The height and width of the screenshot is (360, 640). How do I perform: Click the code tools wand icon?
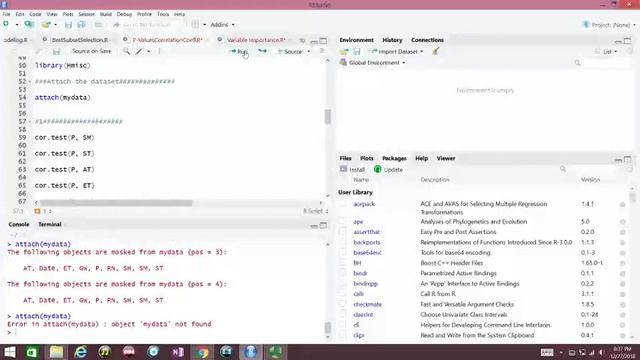coord(140,51)
